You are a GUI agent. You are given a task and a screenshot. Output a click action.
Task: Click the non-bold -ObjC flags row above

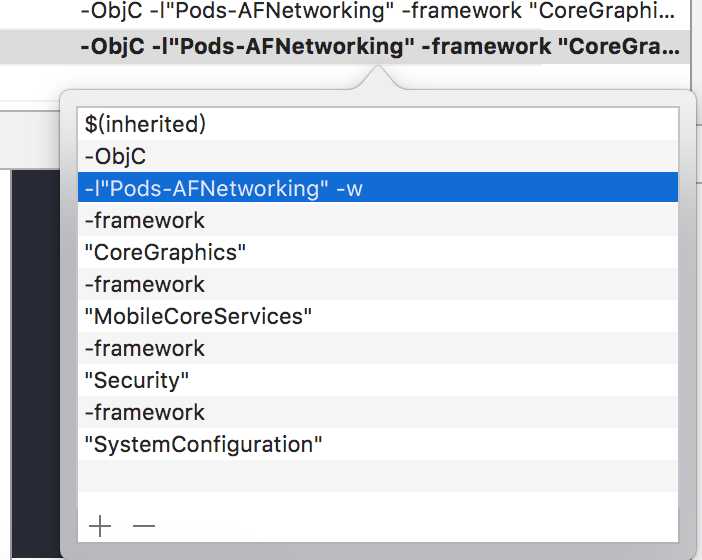point(345,11)
